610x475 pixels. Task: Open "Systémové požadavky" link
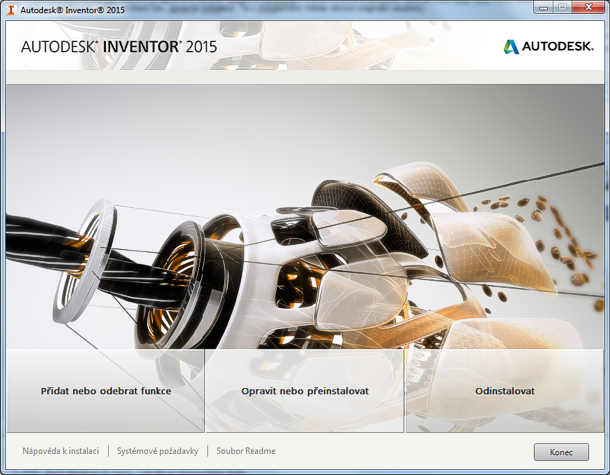158,451
